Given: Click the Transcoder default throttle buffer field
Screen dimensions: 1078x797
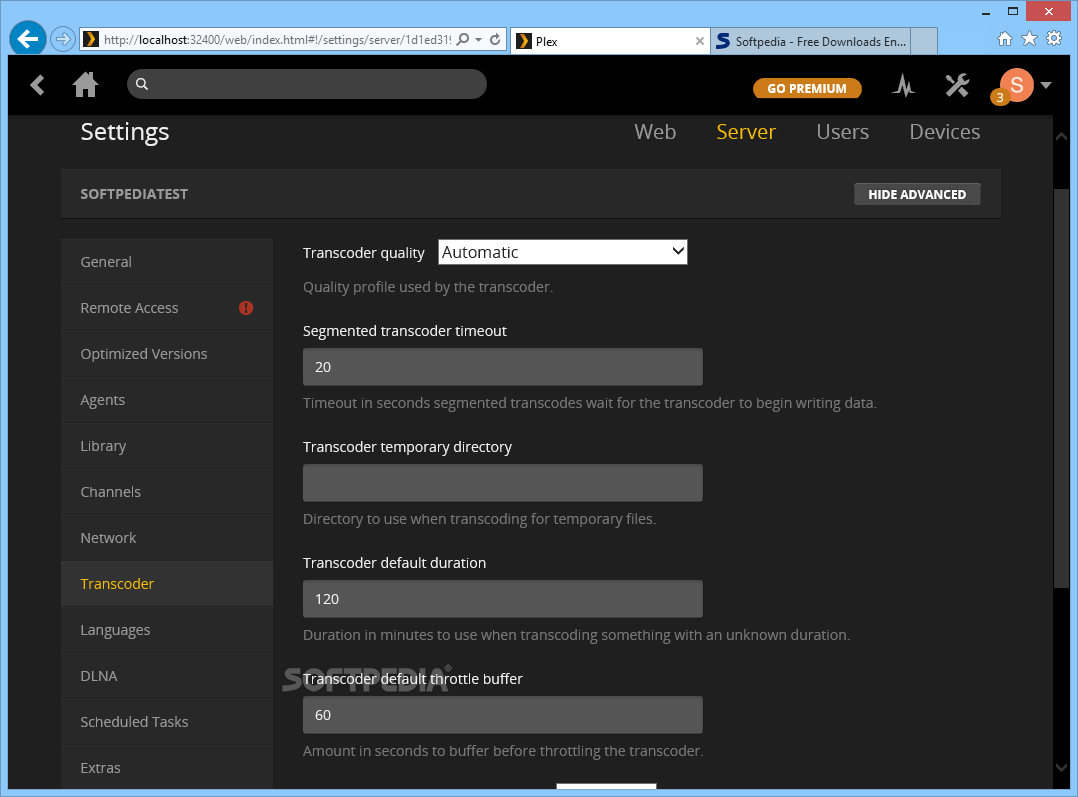Looking at the screenshot, I should pos(503,714).
